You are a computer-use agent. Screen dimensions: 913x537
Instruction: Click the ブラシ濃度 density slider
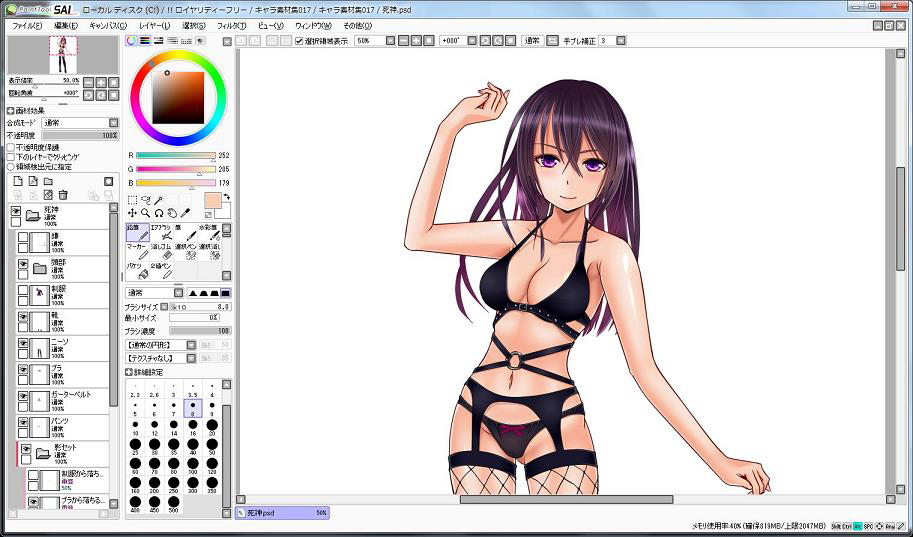[x=200, y=330]
